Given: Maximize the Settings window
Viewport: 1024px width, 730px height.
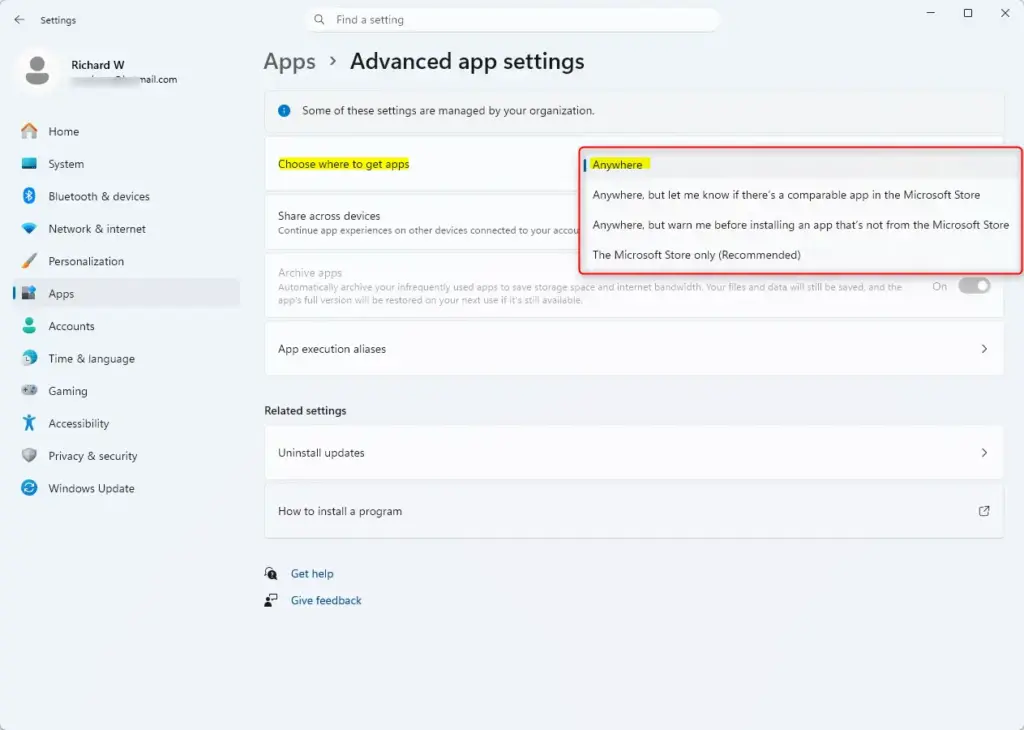Looking at the screenshot, I should click(x=968, y=13).
